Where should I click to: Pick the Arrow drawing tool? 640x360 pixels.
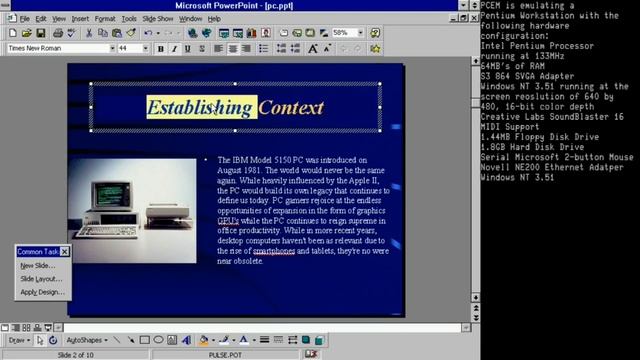[131, 340]
